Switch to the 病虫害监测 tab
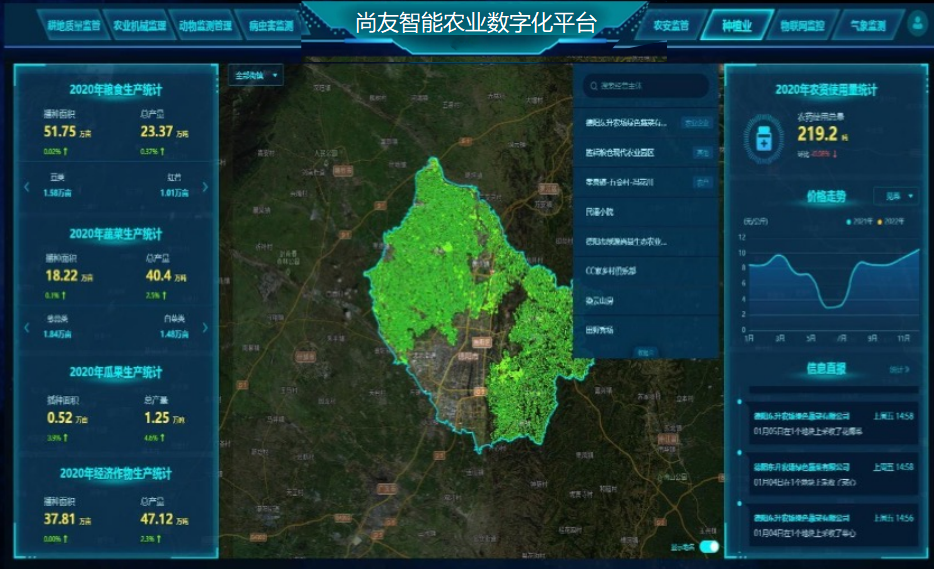The image size is (934, 569). pyautogui.click(x=271, y=26)
